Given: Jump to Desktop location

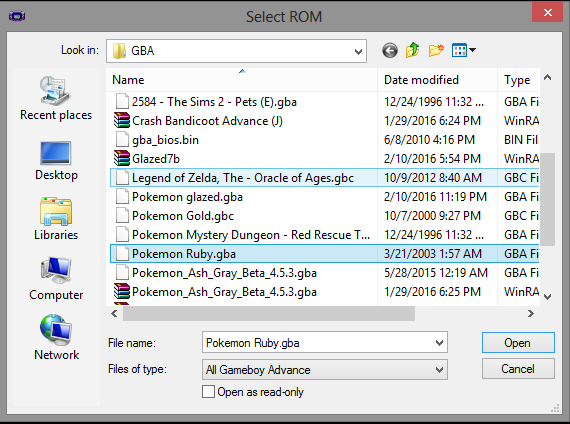Looking at the screenshot, I should click(56, 160).
